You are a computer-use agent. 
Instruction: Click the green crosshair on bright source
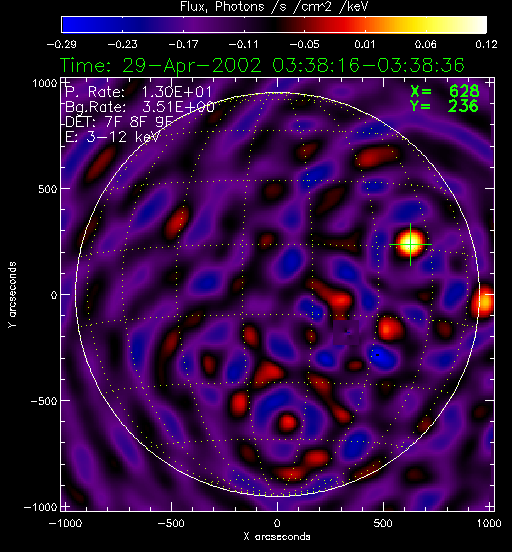point(410,244)
